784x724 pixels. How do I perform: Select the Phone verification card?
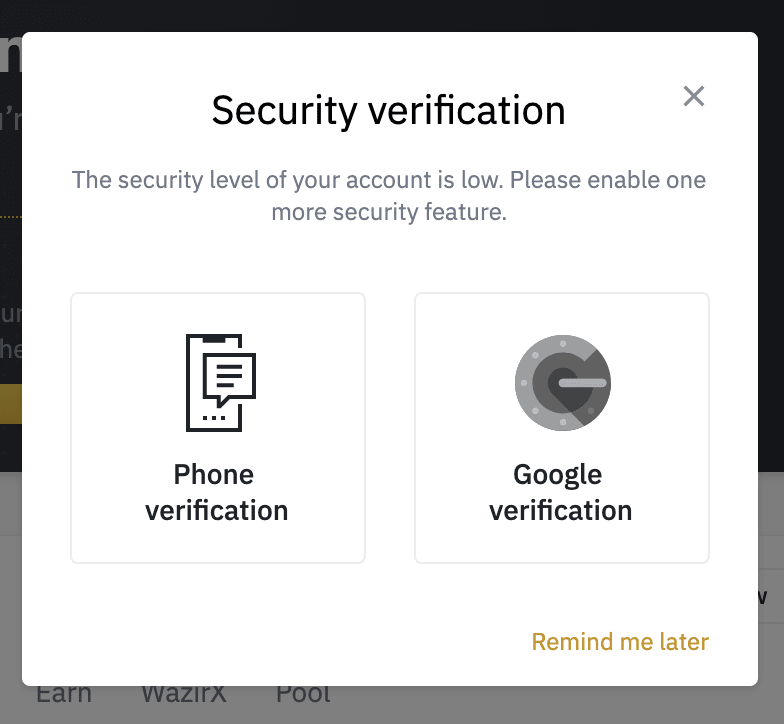tap(218, 427)
